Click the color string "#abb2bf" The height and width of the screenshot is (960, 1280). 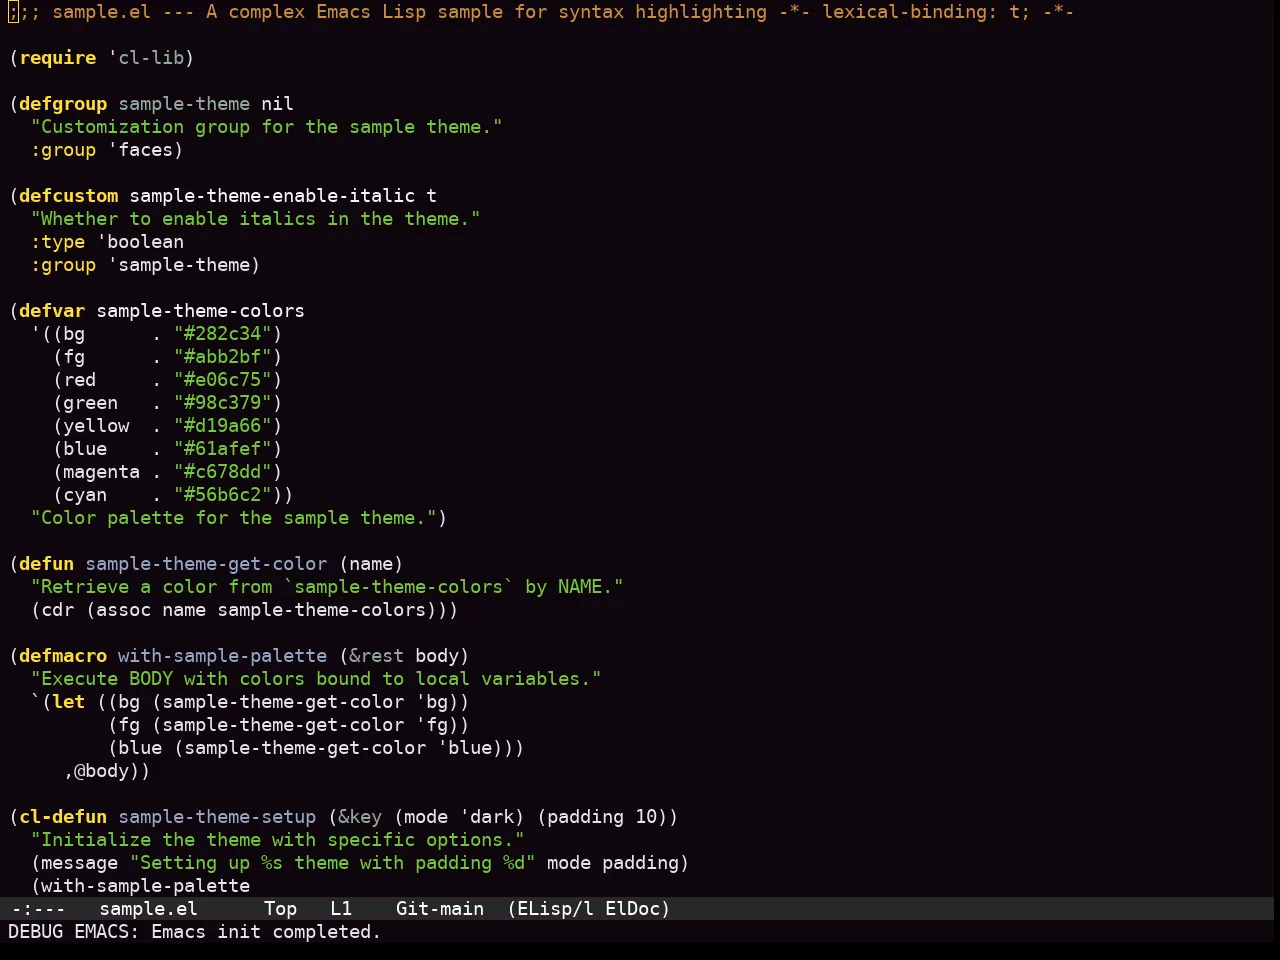click(x=223, y=357)
